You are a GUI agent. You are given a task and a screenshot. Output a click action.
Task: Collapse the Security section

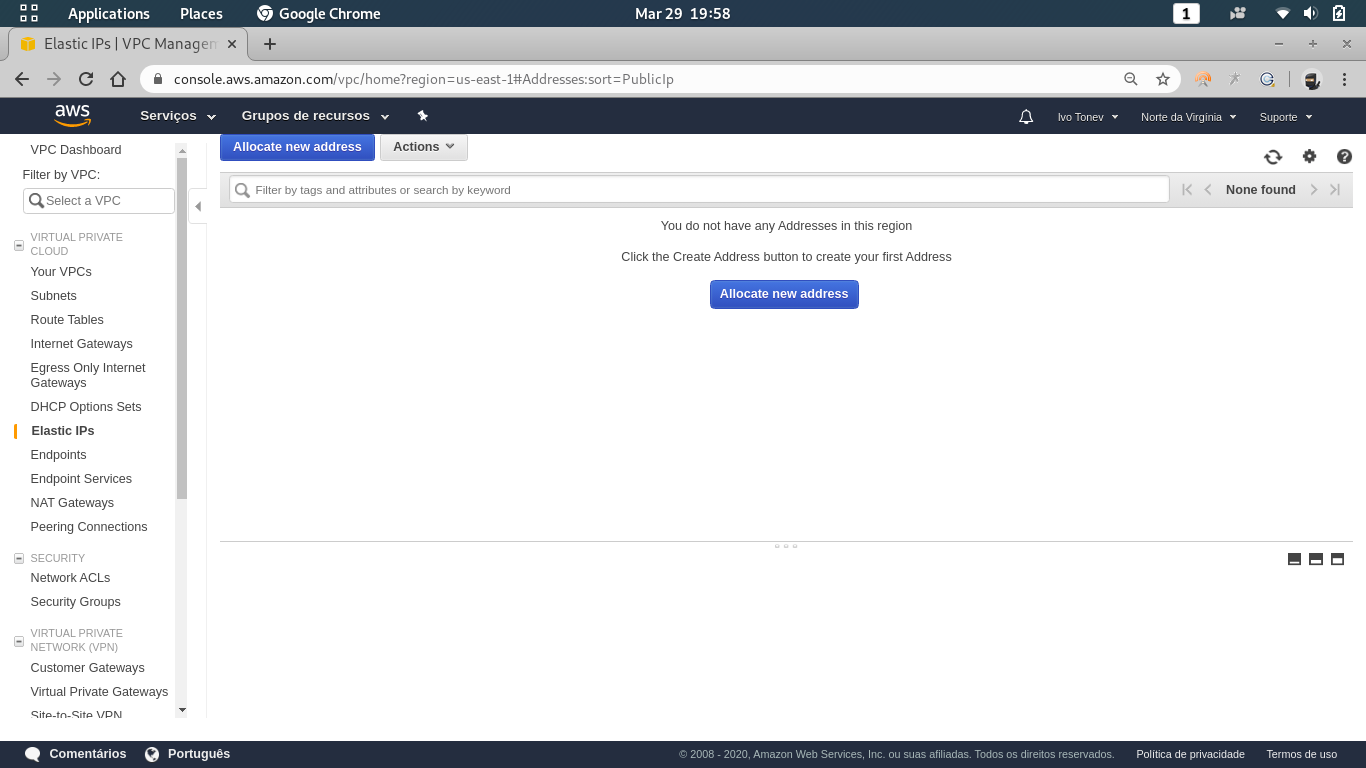pos(18,559)
